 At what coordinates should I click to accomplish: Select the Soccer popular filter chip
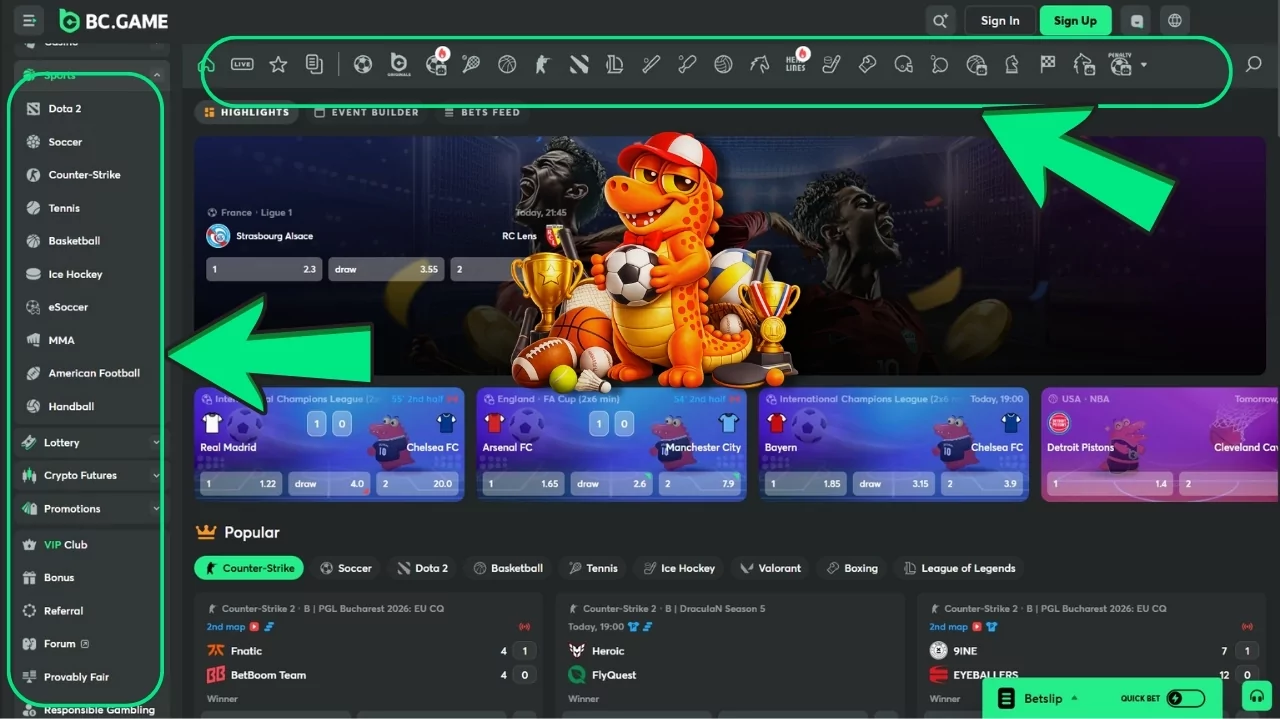(345, 568)
